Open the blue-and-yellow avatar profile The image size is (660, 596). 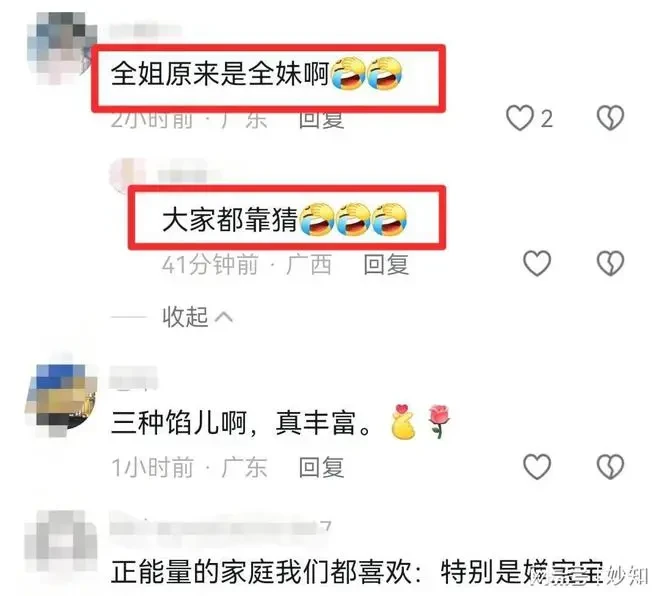(x=61, y=400)
